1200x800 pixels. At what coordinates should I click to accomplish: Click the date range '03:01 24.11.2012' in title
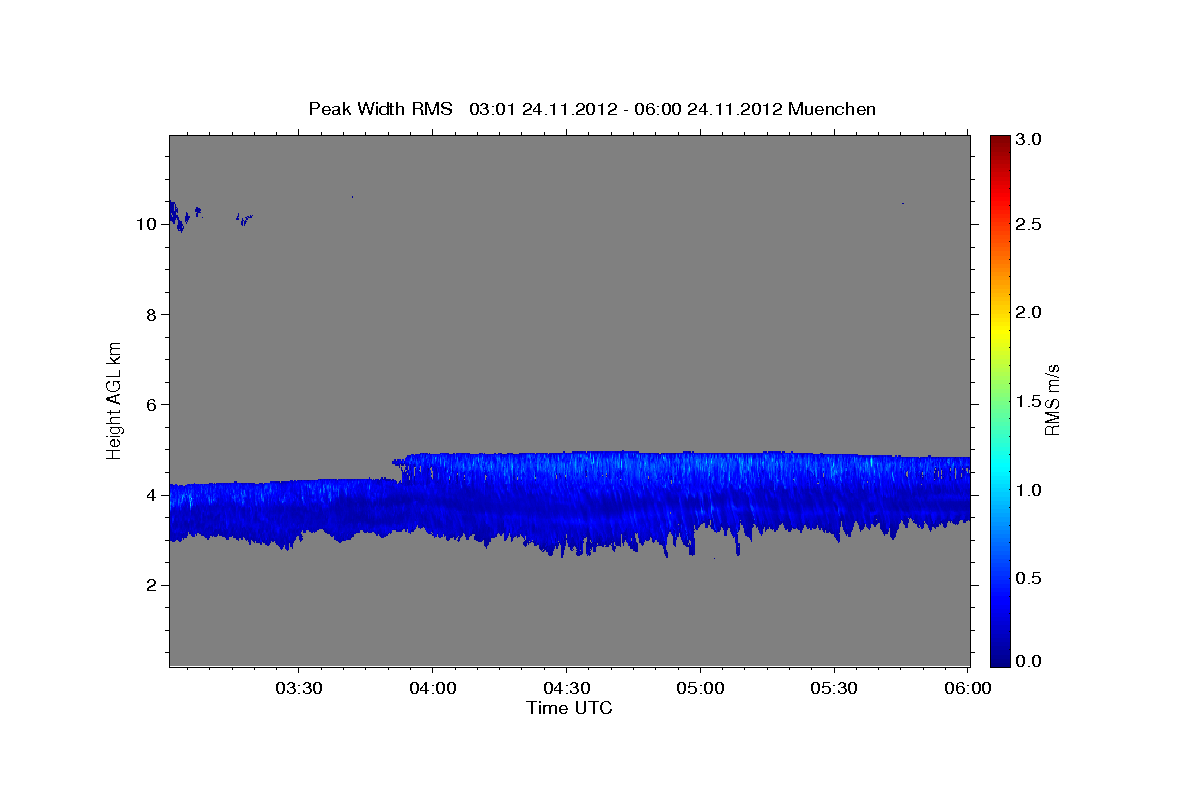point(541,109)
